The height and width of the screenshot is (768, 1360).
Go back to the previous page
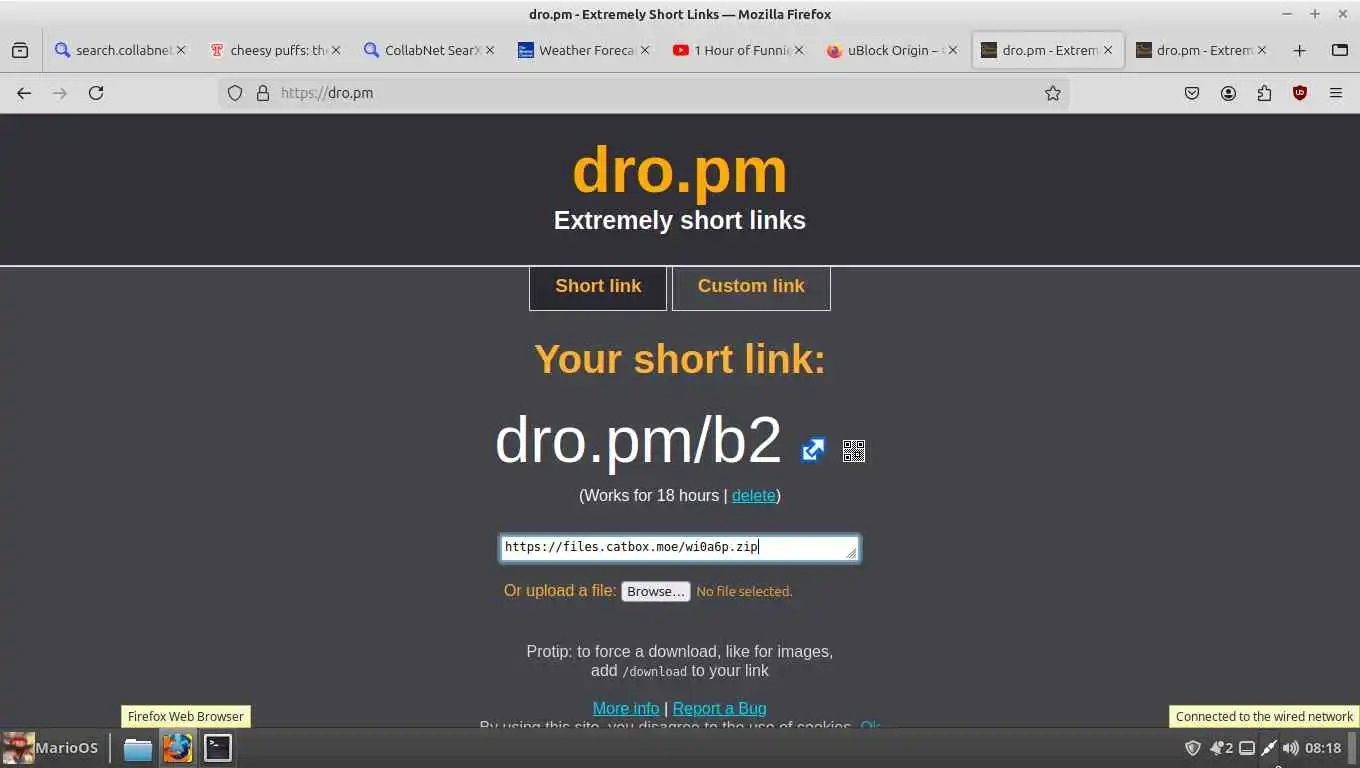pos(24,93)
